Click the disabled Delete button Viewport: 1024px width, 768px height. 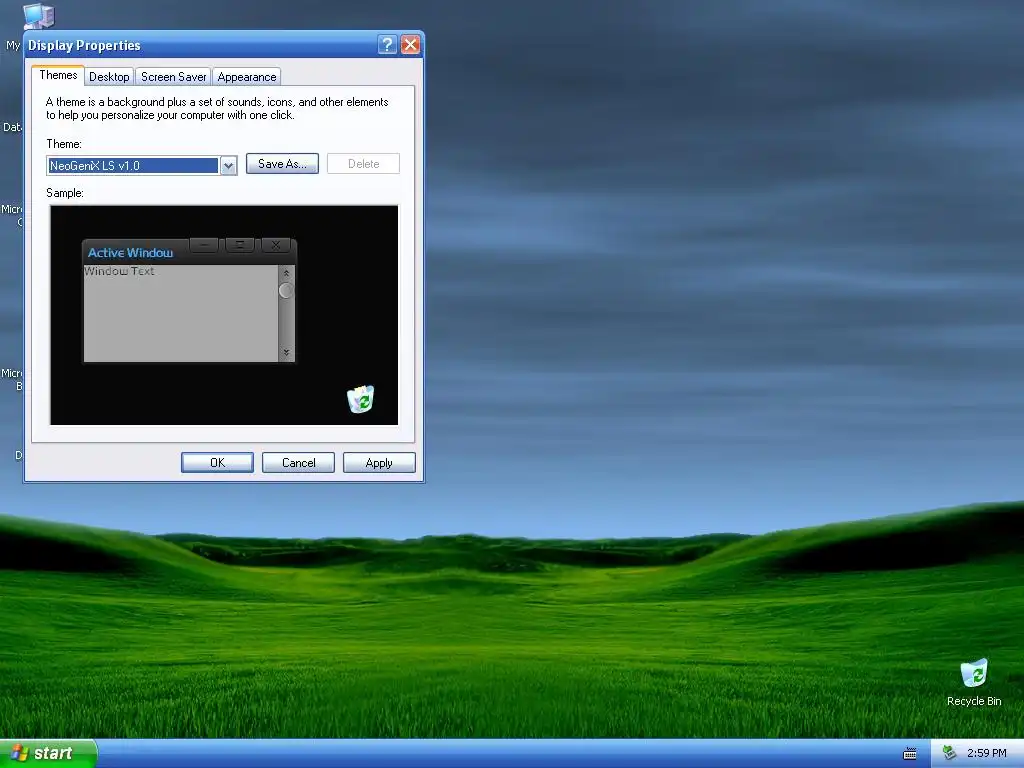click(363, 164)
